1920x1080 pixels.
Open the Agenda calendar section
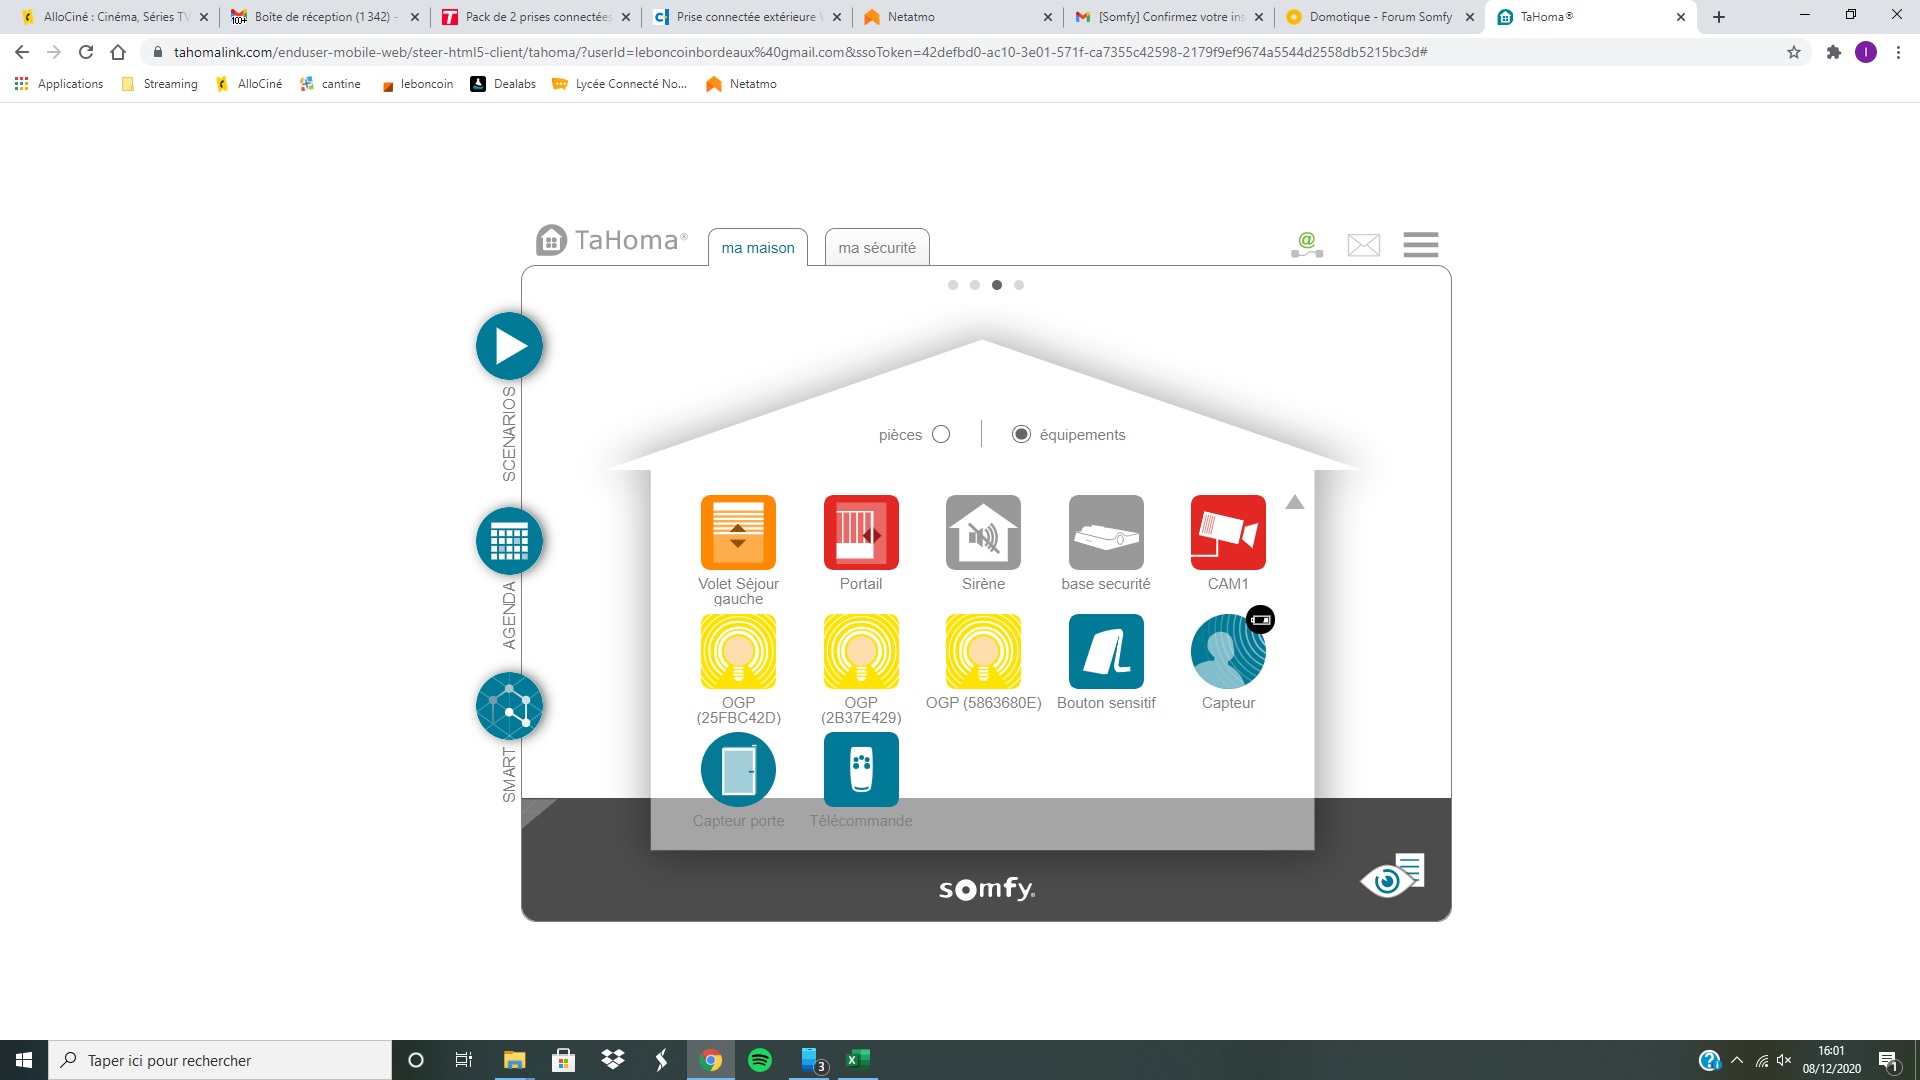[509, 541]
